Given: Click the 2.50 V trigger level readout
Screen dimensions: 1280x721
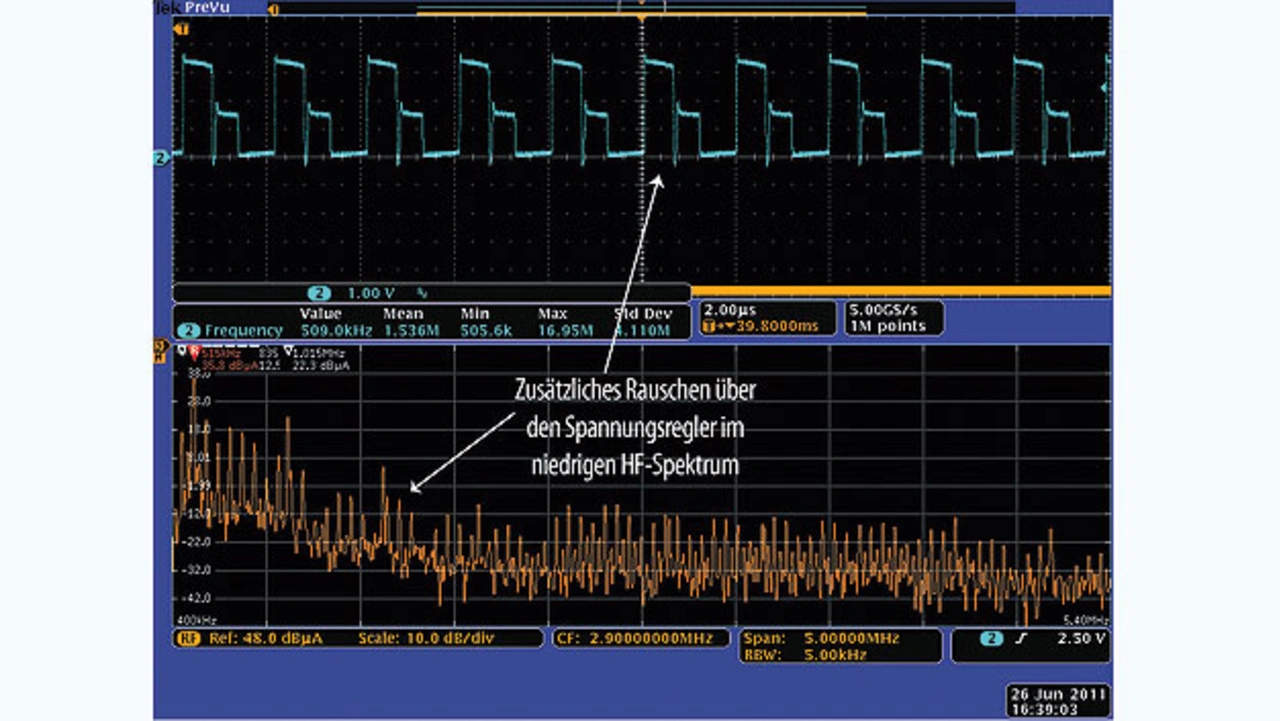Looking at the screenshot, I should [1081, 638].
